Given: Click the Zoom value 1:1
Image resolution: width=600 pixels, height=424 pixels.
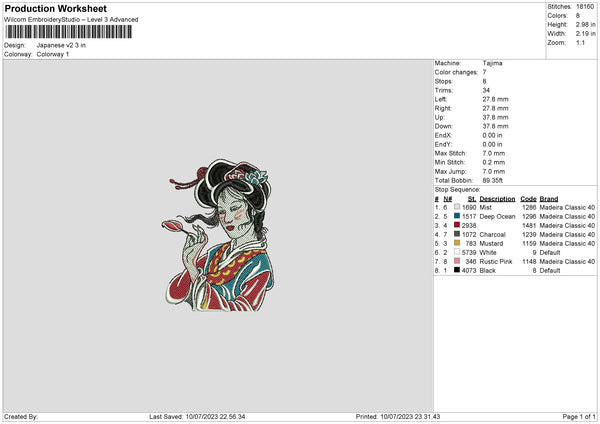Looking at the screenshot, I should [580, 42].
